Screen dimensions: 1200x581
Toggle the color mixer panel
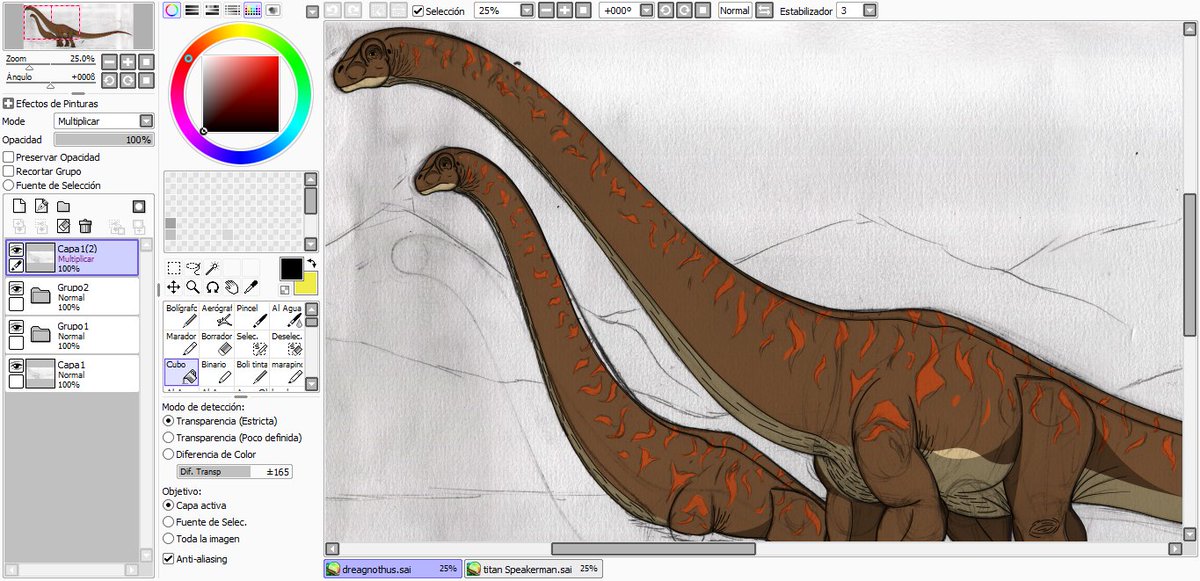point(232,9)
